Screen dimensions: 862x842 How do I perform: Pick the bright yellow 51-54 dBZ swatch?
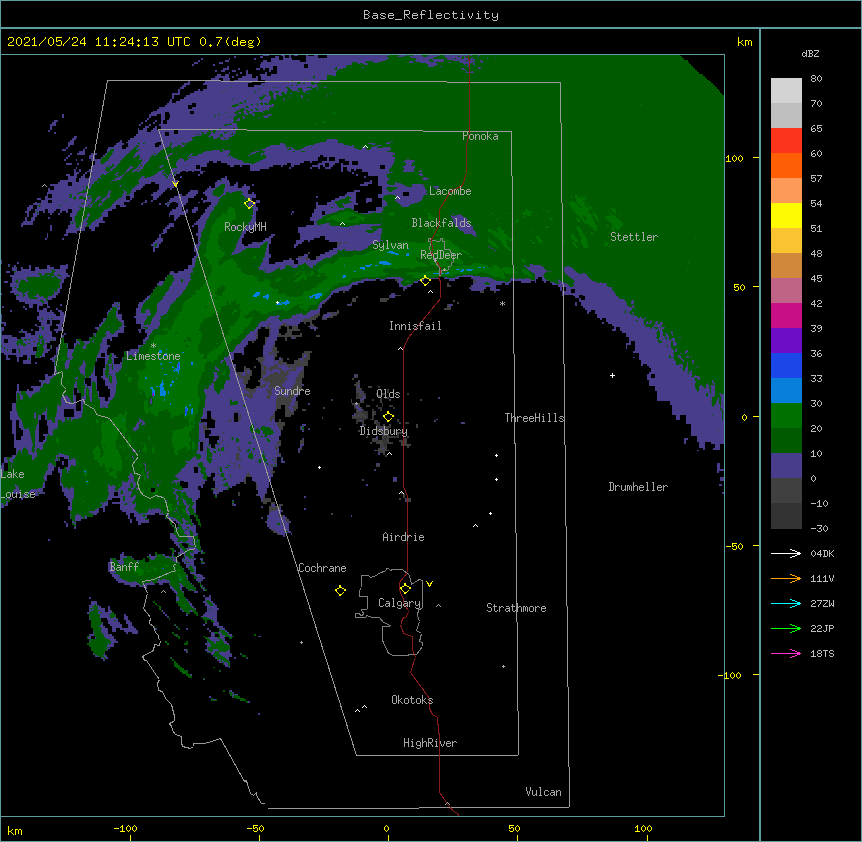point(786,215)
